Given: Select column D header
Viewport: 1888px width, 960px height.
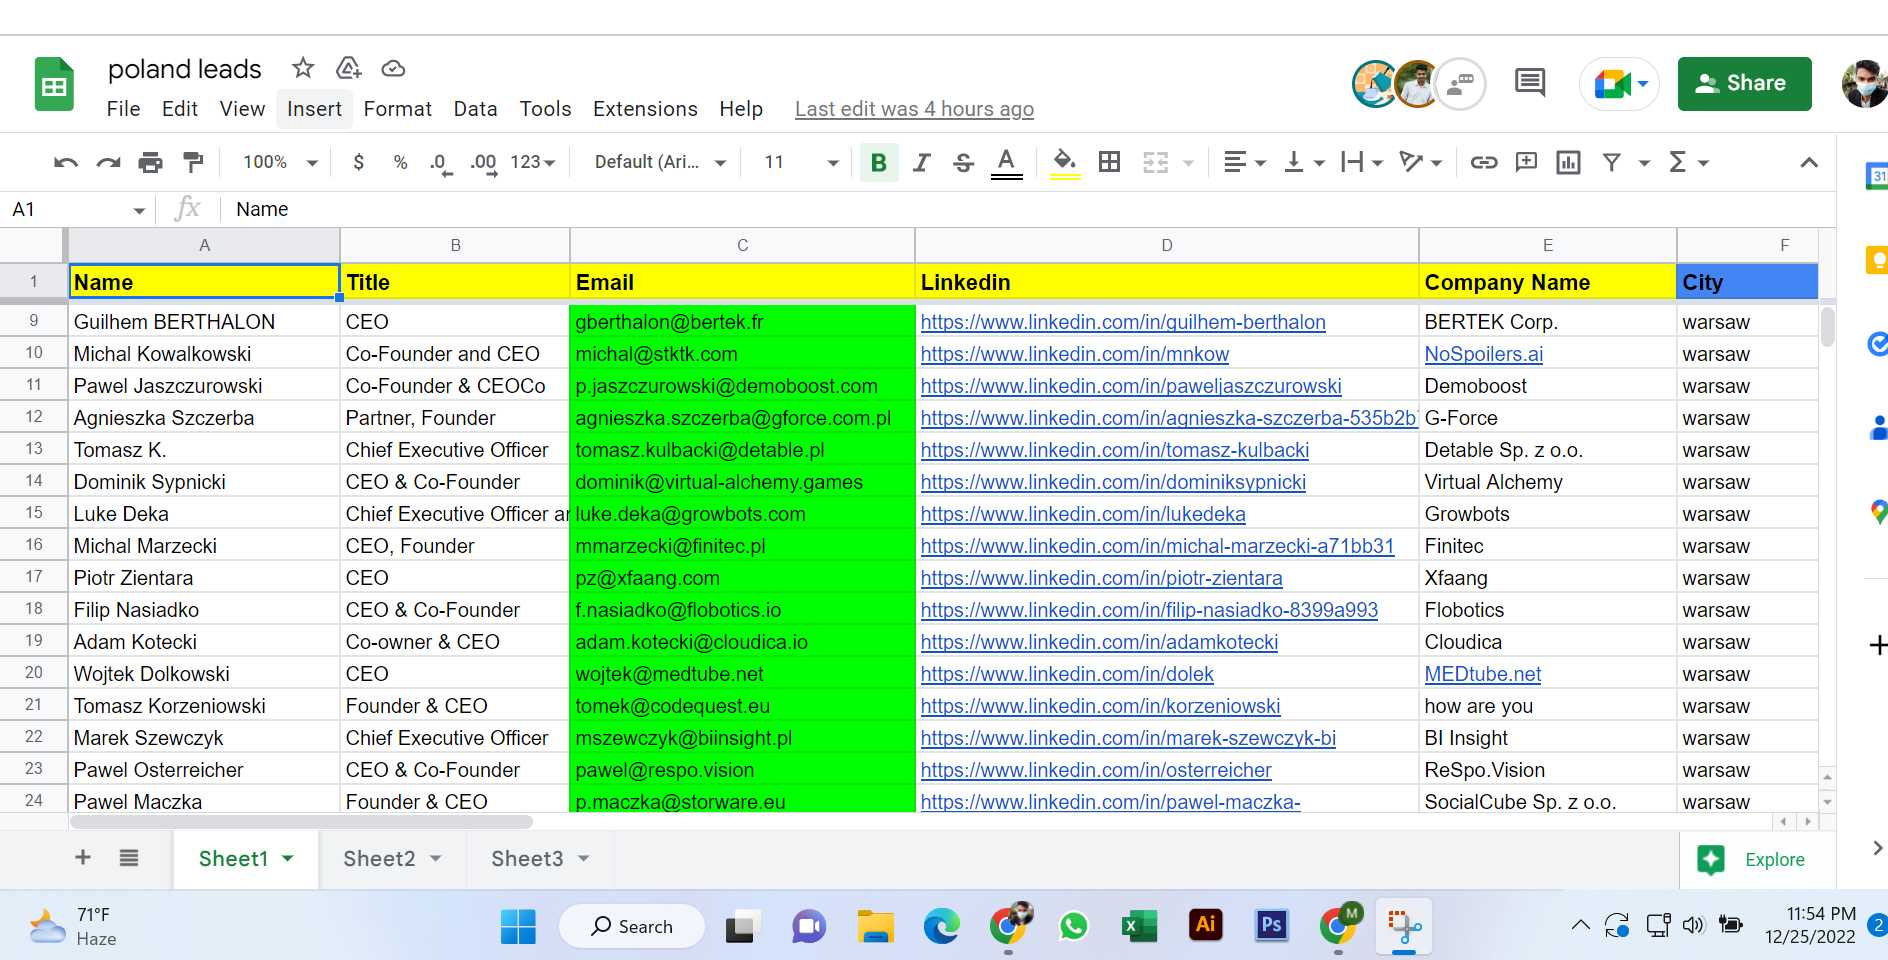Looking at the screenshot, I should [1166, 245].
